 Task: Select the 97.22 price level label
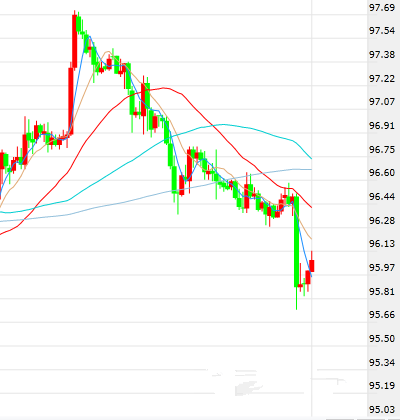(382, 79)
